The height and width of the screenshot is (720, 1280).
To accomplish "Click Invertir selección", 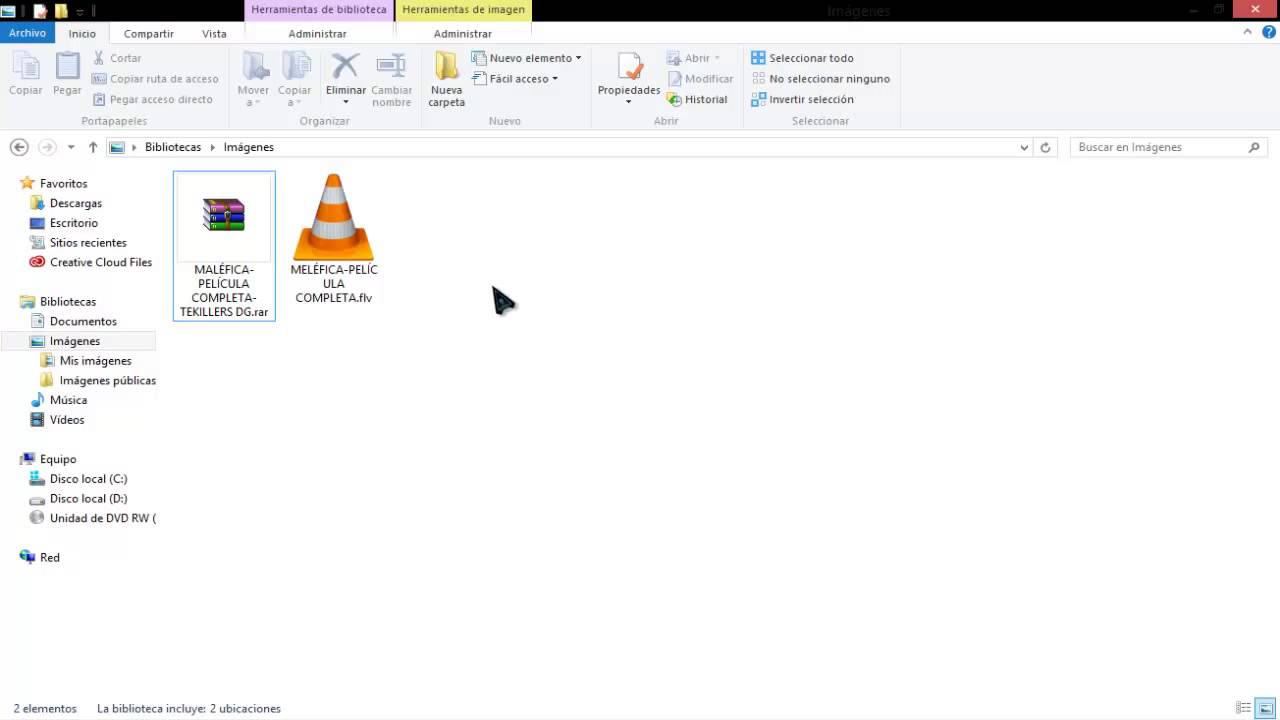I will [x=802, y=99].
